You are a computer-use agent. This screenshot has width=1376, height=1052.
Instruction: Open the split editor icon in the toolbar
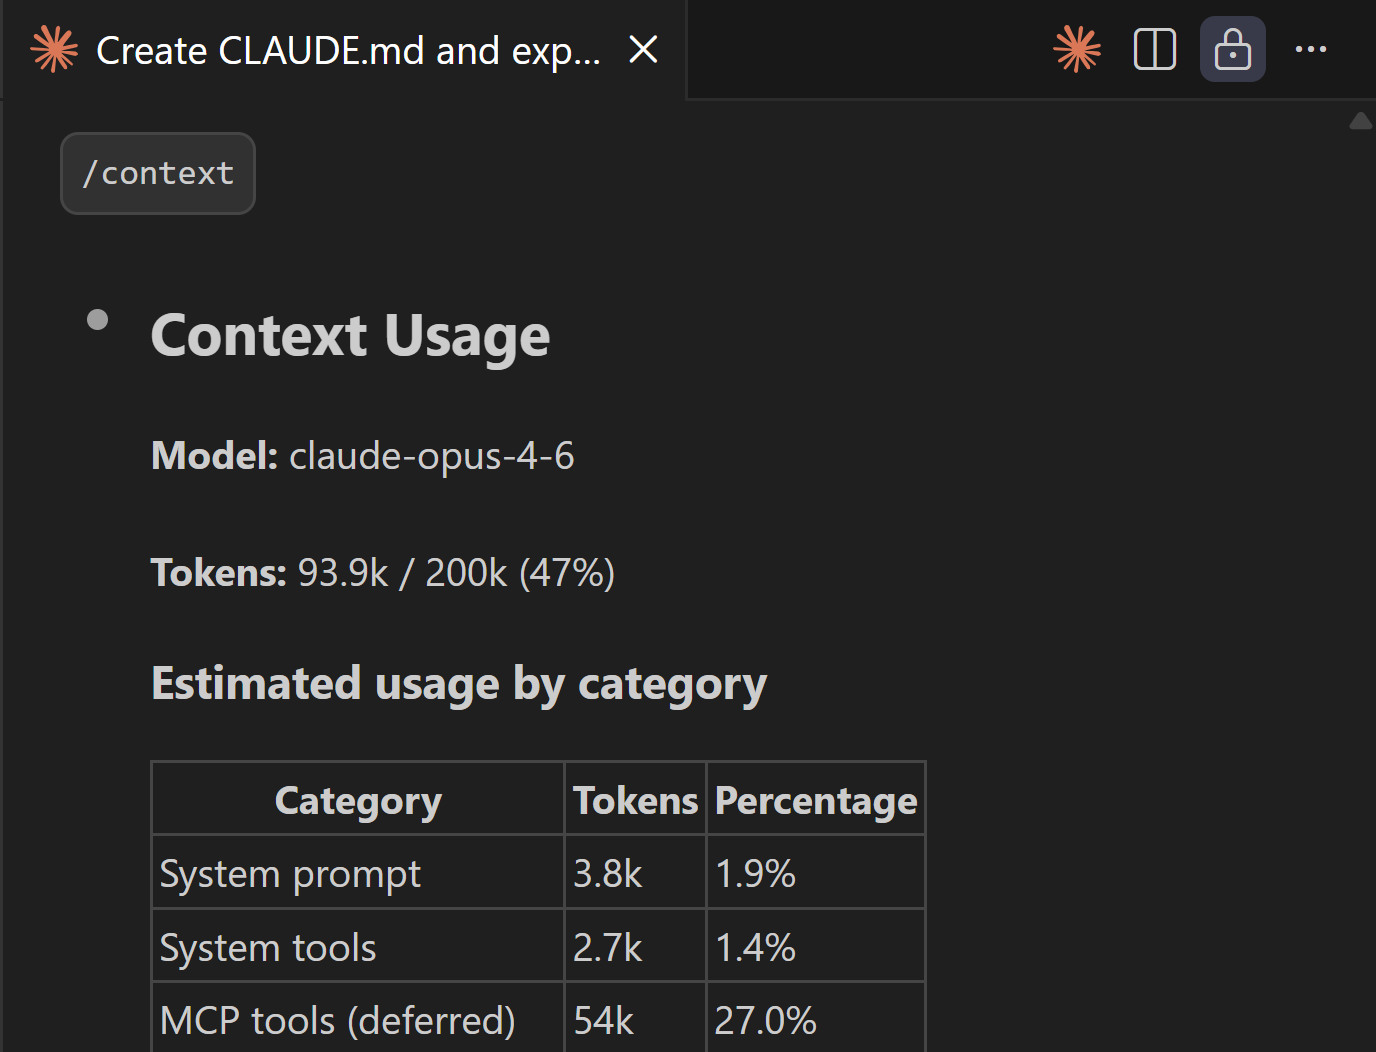[1155, 49]
